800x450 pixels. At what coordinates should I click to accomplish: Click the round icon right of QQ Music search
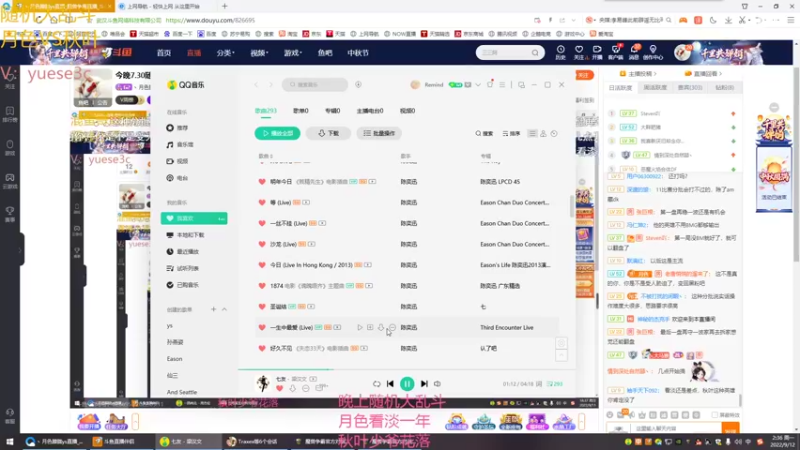pyautogui.click(x=358, y=84)
